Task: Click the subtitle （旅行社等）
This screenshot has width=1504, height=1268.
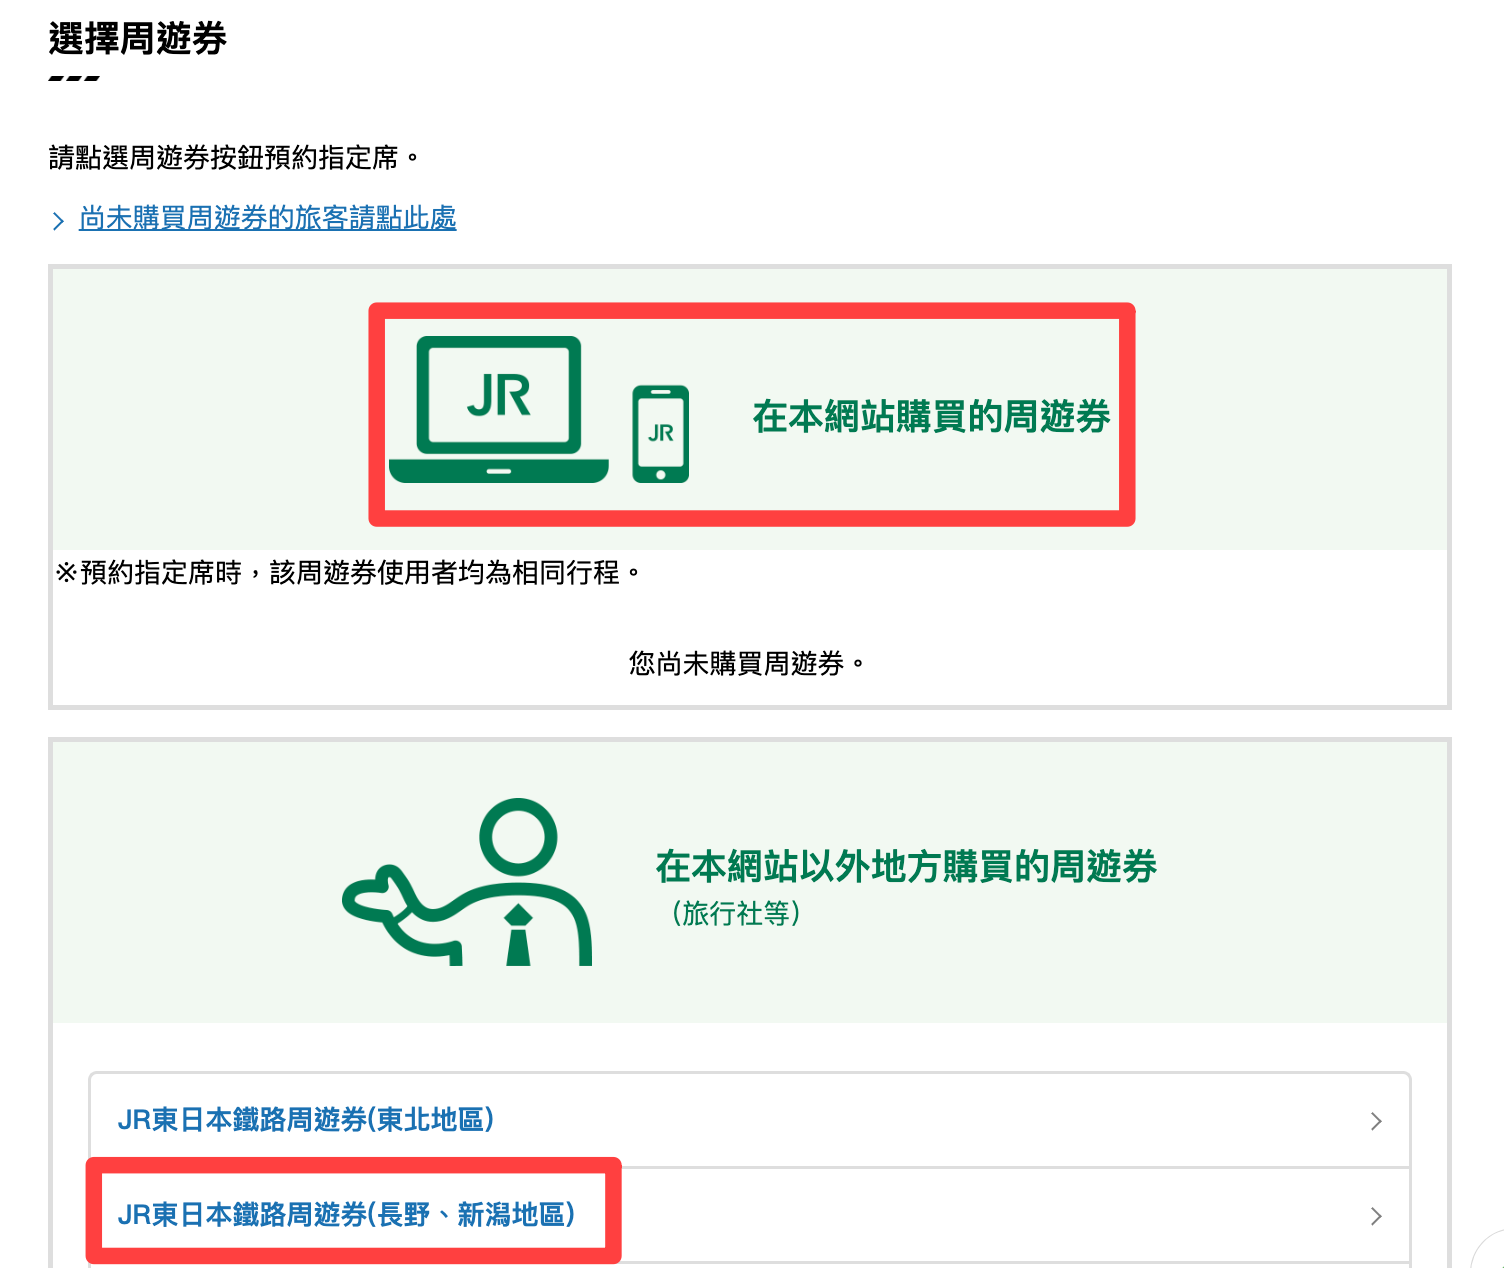Action: (736, 913)
